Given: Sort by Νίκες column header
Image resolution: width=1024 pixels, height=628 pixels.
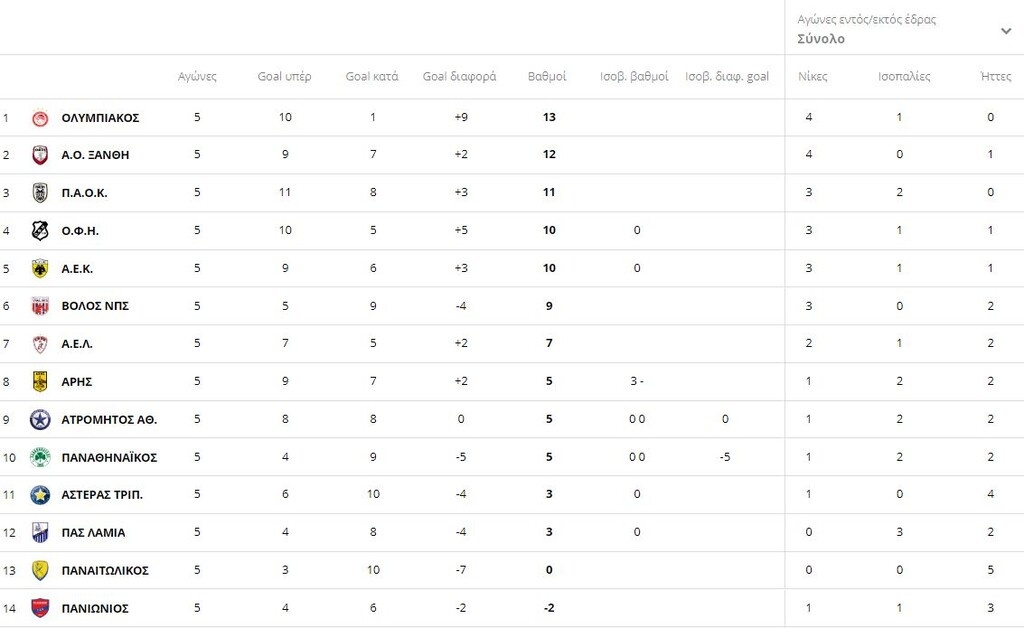Looking at the screenshot, I should 812,77.
